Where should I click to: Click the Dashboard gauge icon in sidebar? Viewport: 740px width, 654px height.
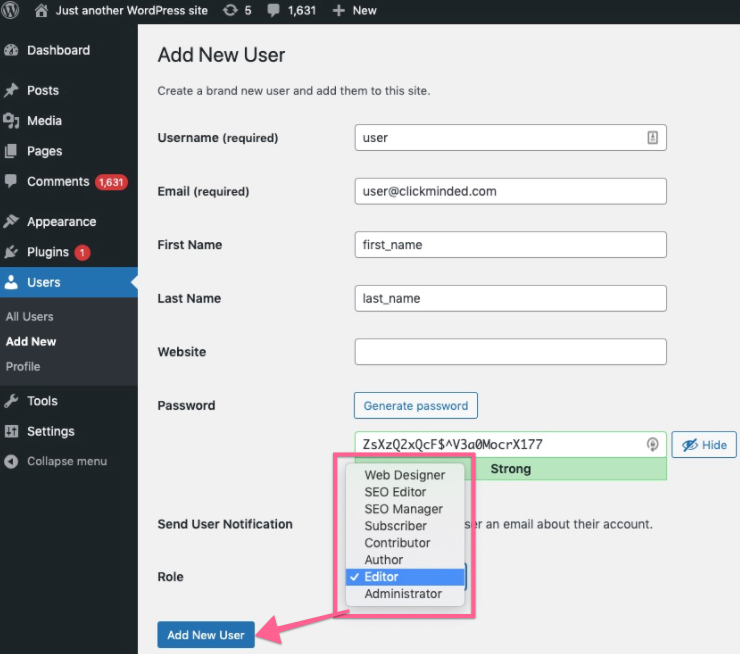[x=12, y=51]
